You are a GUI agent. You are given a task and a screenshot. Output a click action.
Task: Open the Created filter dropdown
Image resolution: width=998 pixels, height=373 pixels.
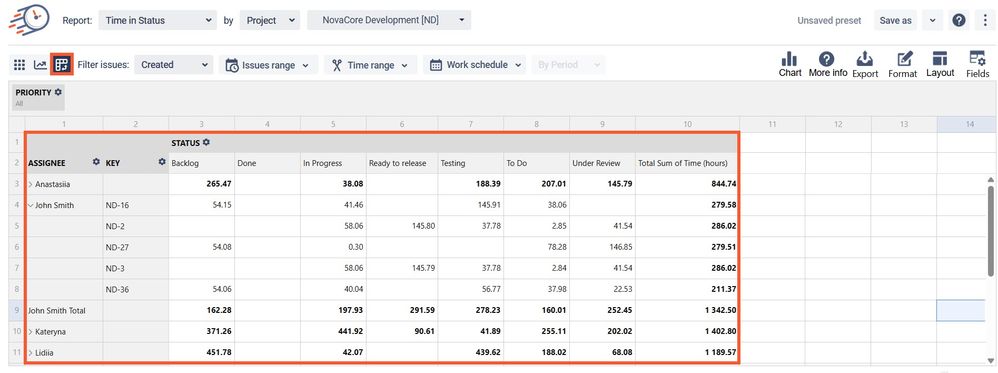coord(173,64)
